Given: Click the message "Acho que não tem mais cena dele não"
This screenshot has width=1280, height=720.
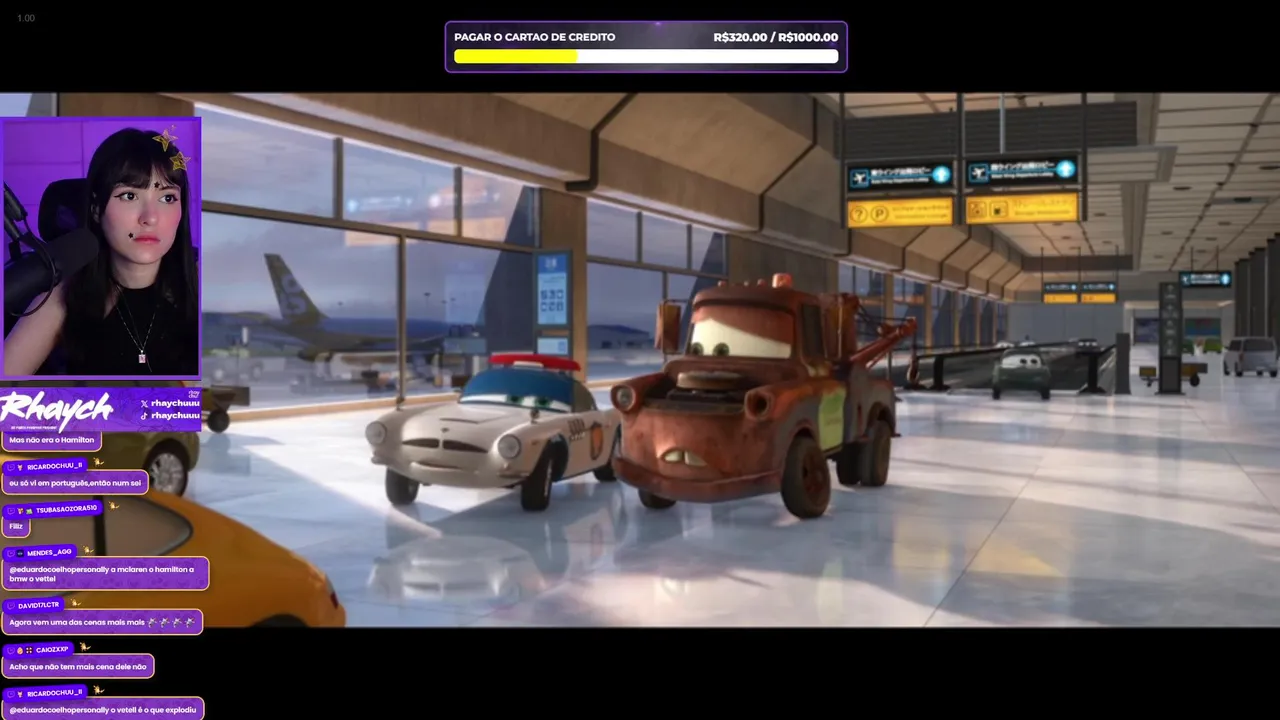Looking at the screenshot, I should click(79, 666).
